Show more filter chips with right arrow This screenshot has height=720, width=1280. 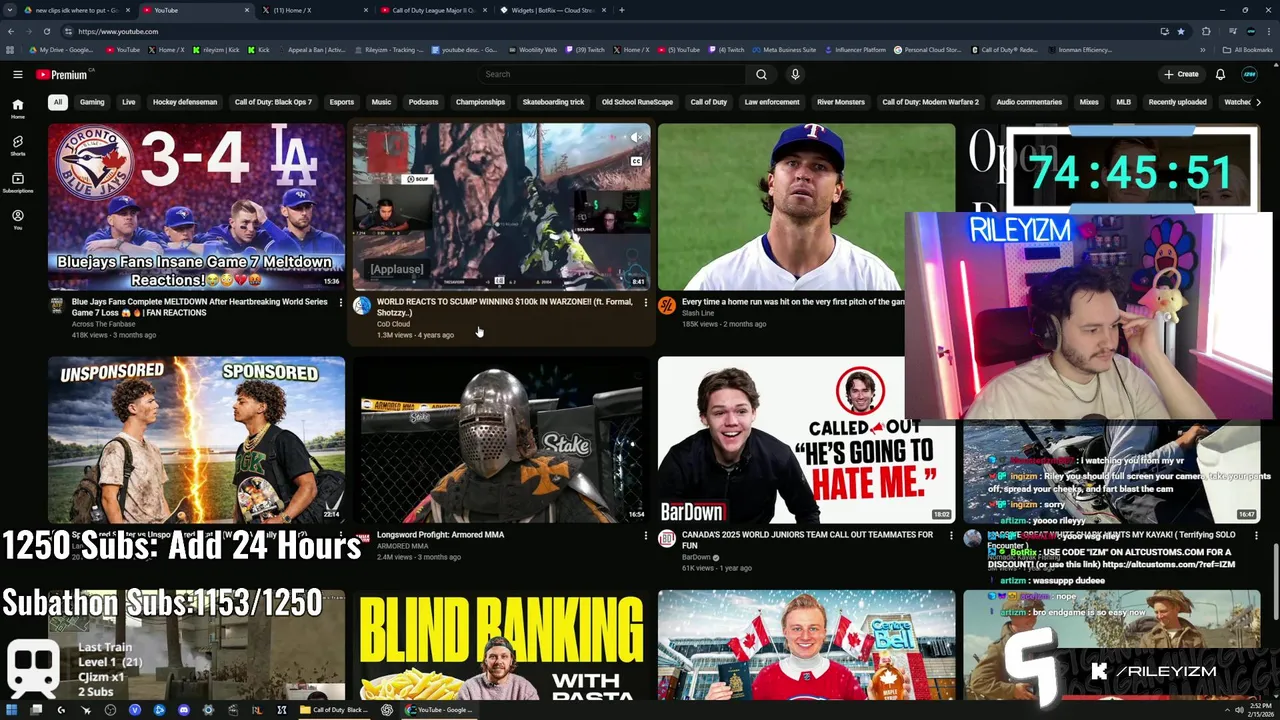click(x=1258, y=102)
